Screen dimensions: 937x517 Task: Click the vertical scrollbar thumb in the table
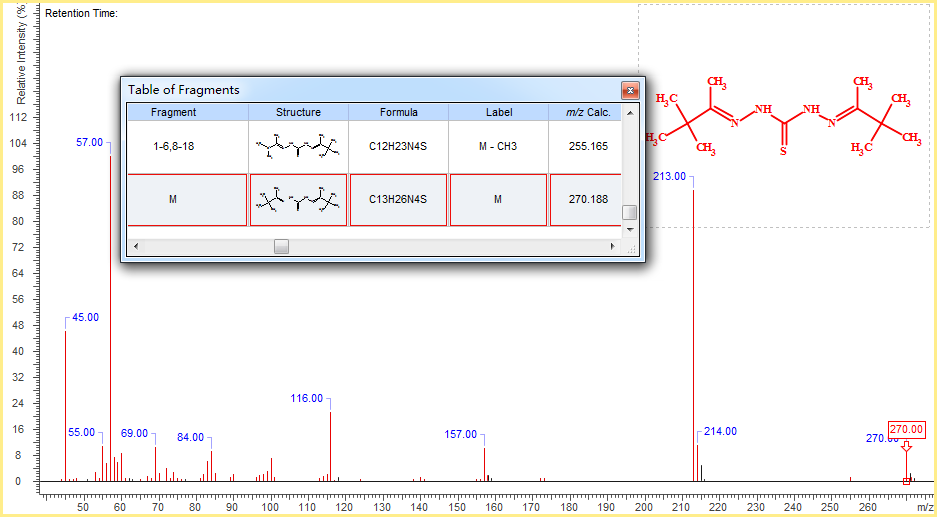pyautogui.click(x=630, y=212)
